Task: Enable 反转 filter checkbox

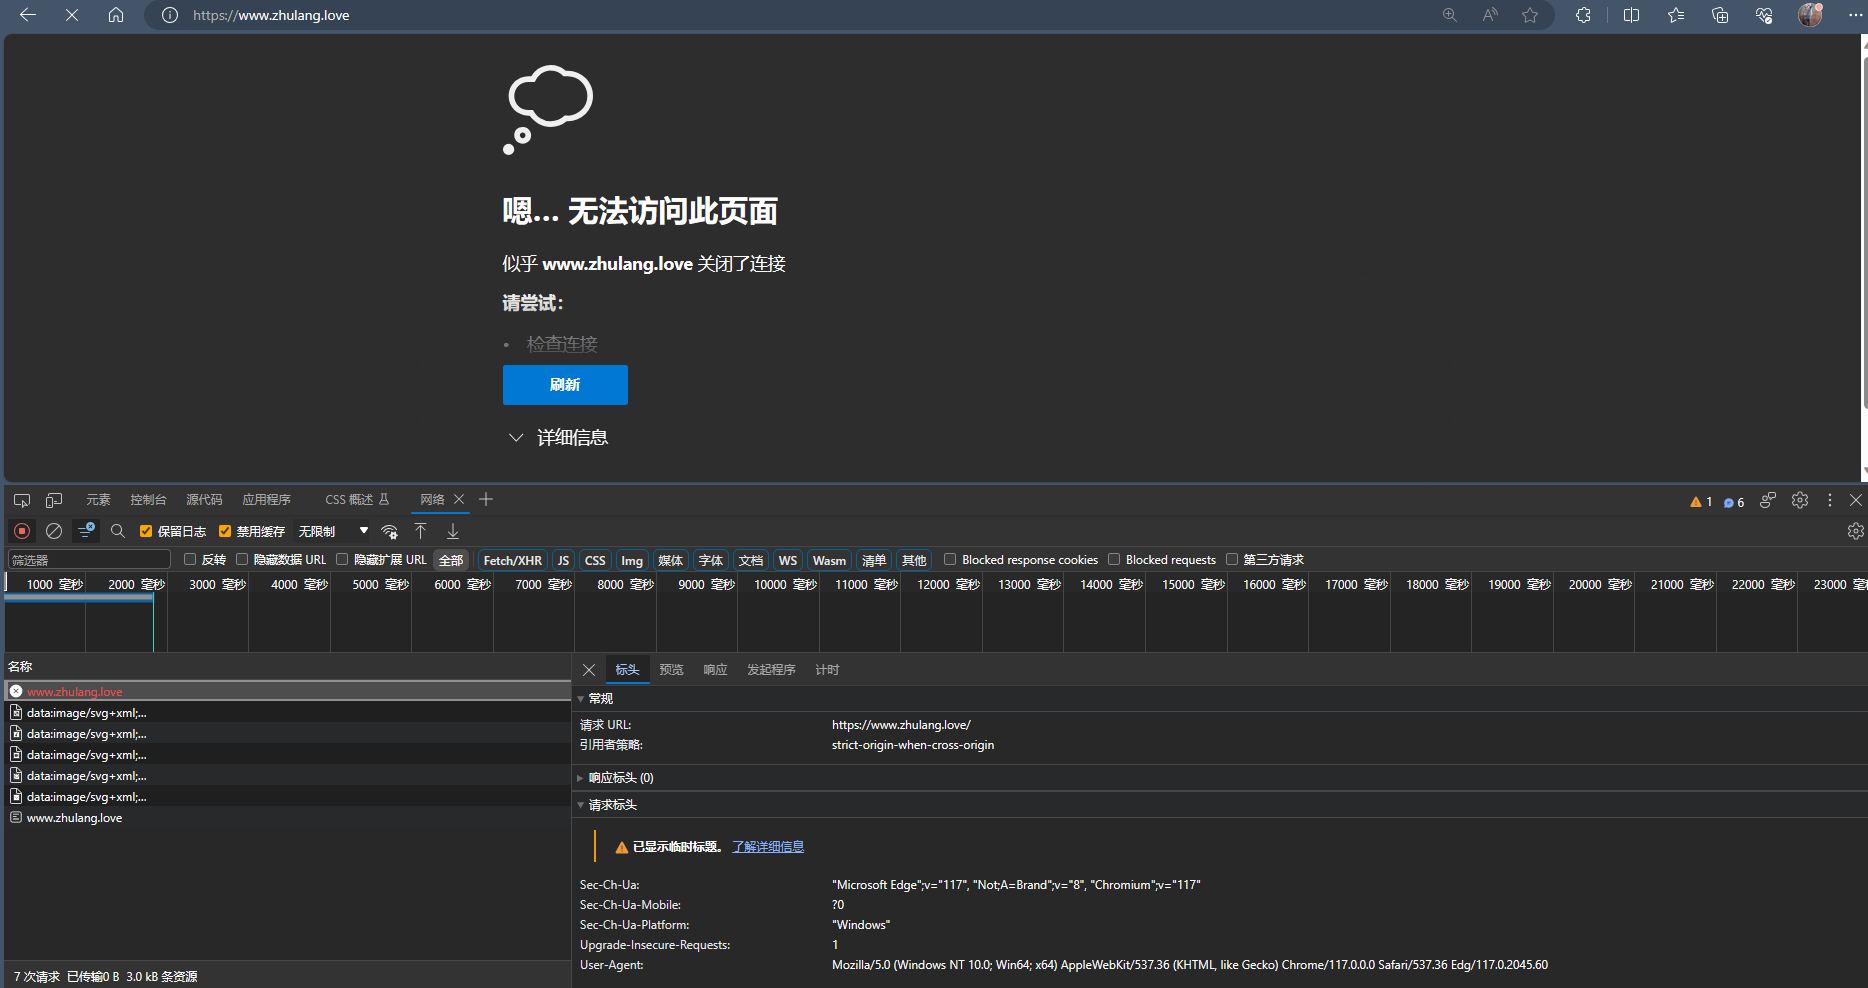Action: click(190, 559)
